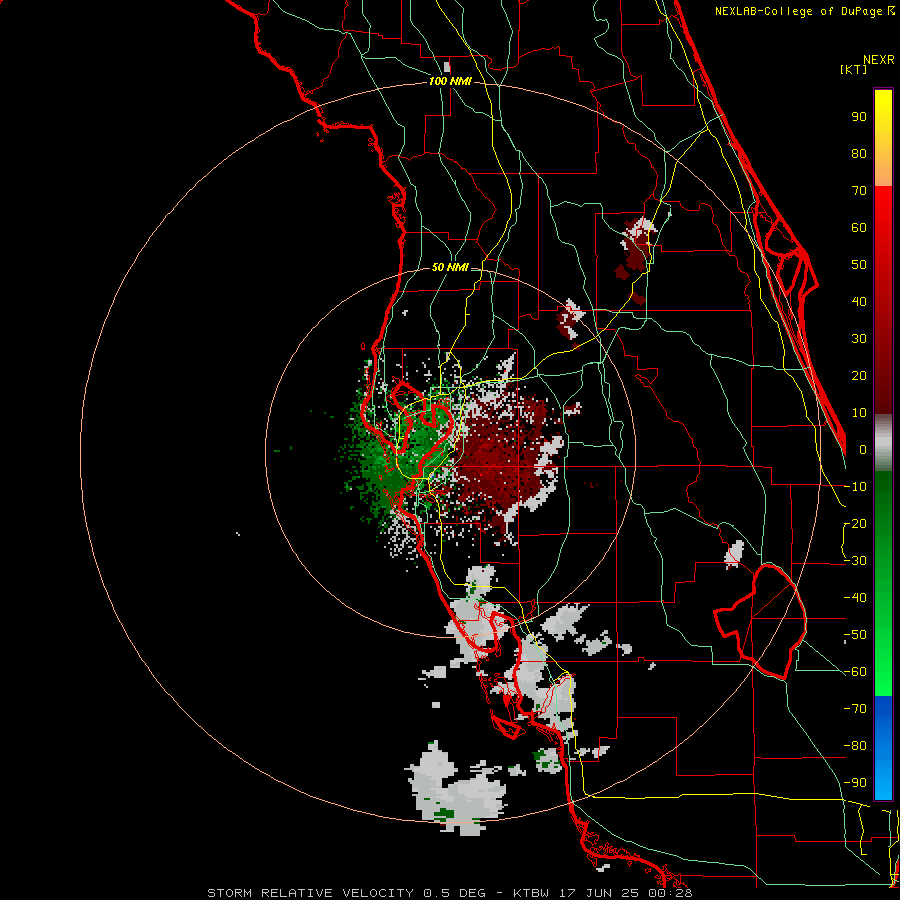Click the -50 value on velocity scale
This screenshot has height=900, width=900.
855,635
